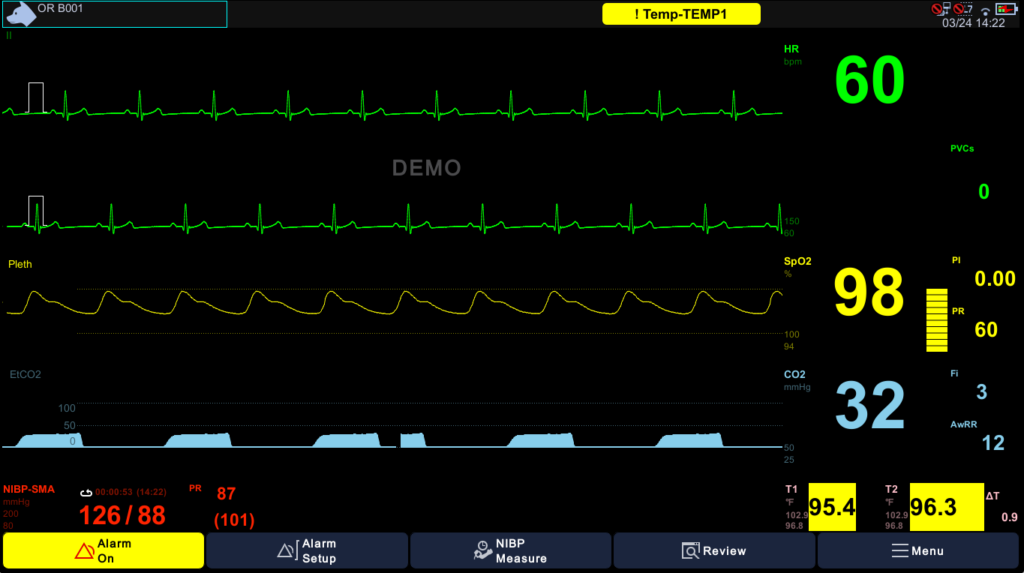Select the T1 label
This screenshot has width=1024, height=573.
tap(791, 489)
